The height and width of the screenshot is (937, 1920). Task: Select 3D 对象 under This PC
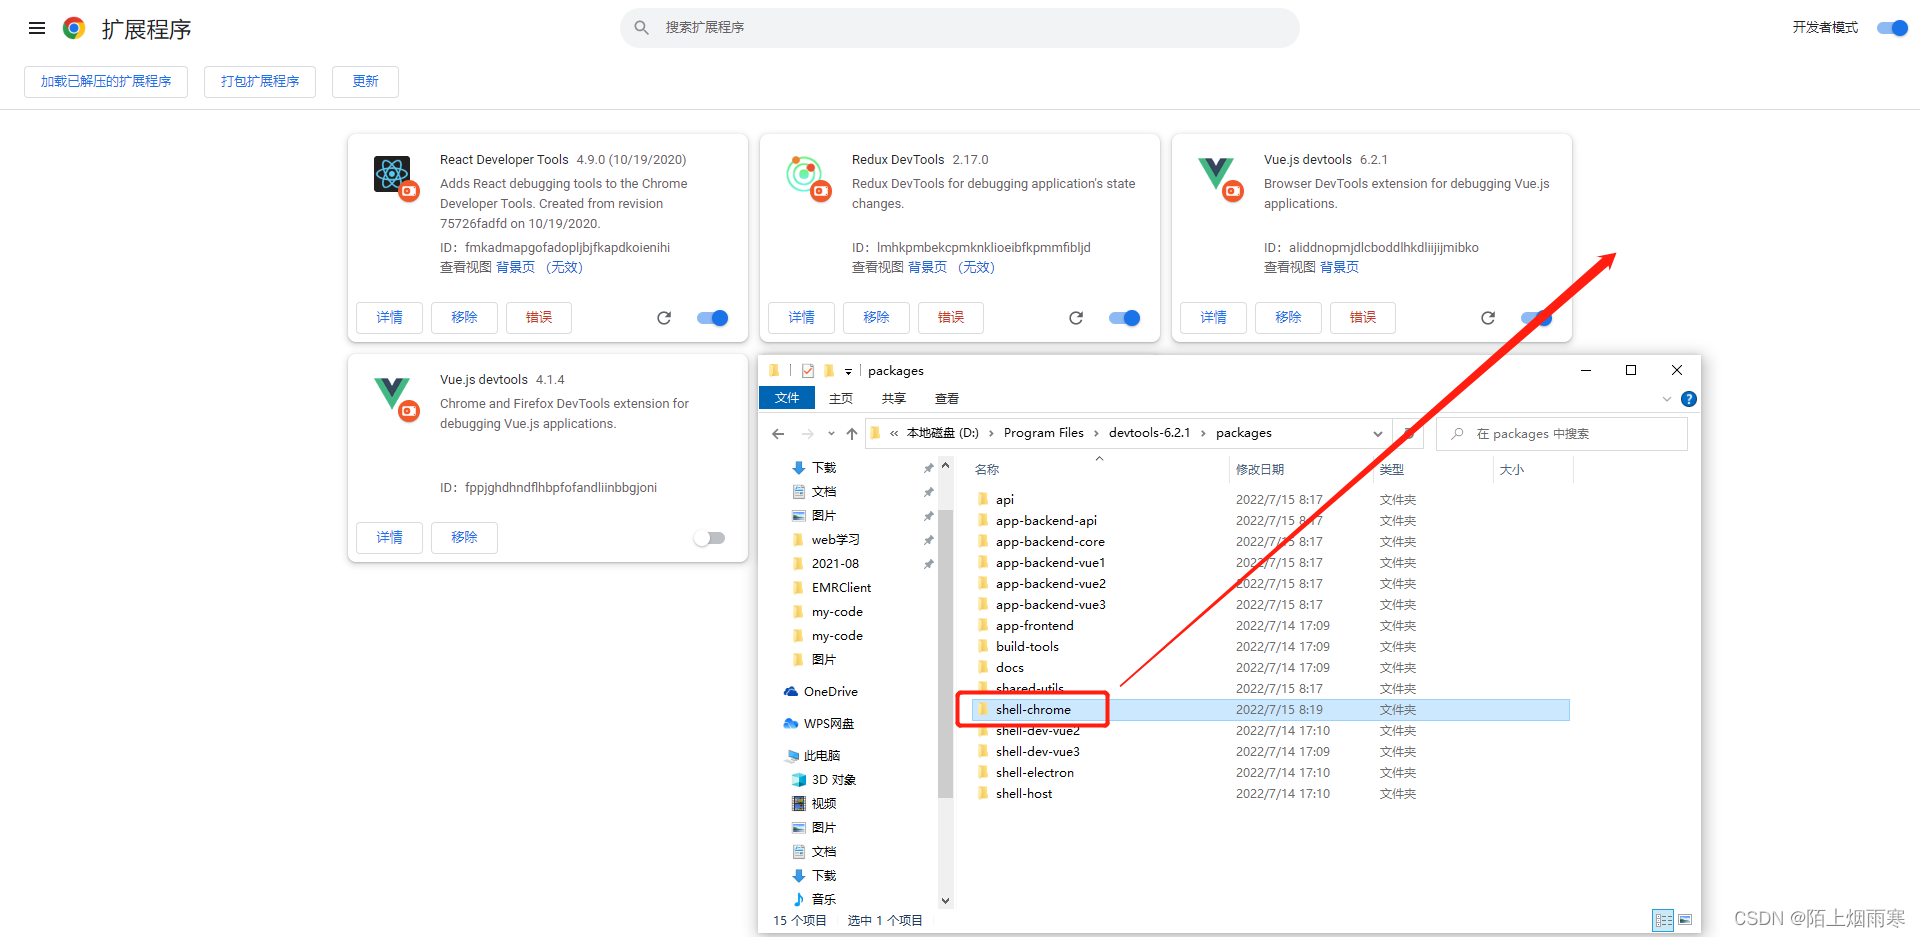tap(824, 780)
